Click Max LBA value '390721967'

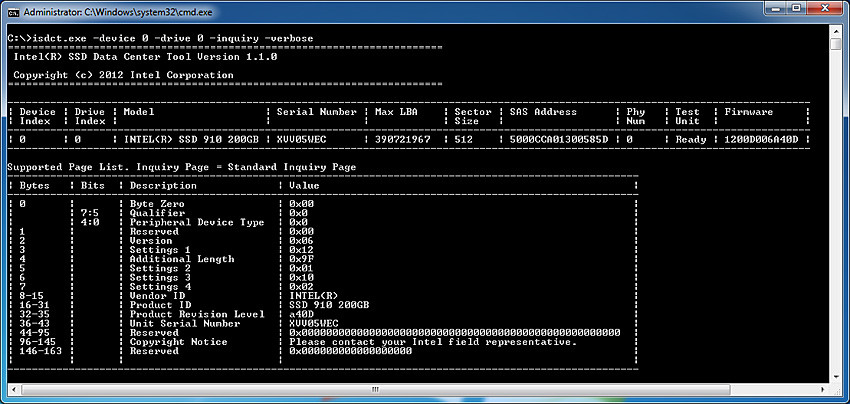coord(403,139)
